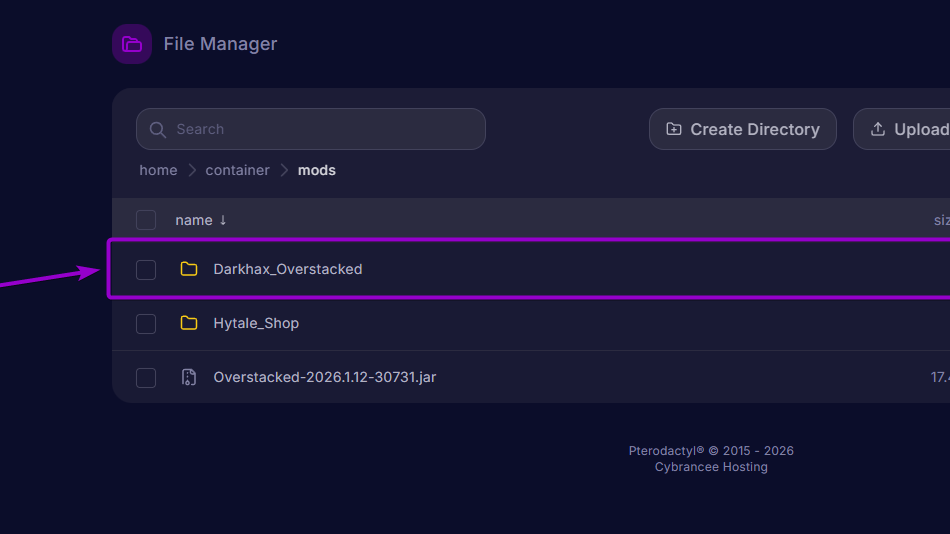Go to home in breadcrumb

[x=158, y=170]
